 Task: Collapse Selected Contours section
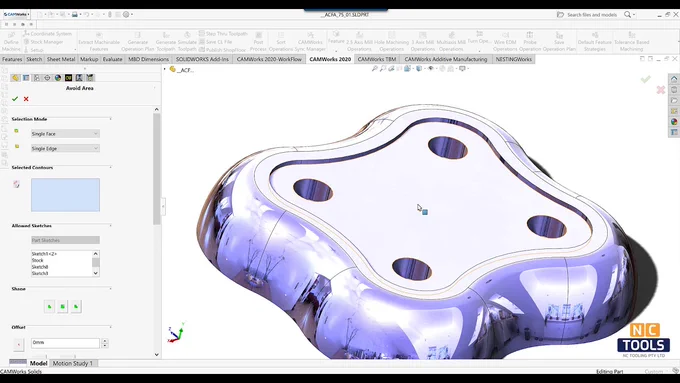pyautogui.click(x=111, y=167)
